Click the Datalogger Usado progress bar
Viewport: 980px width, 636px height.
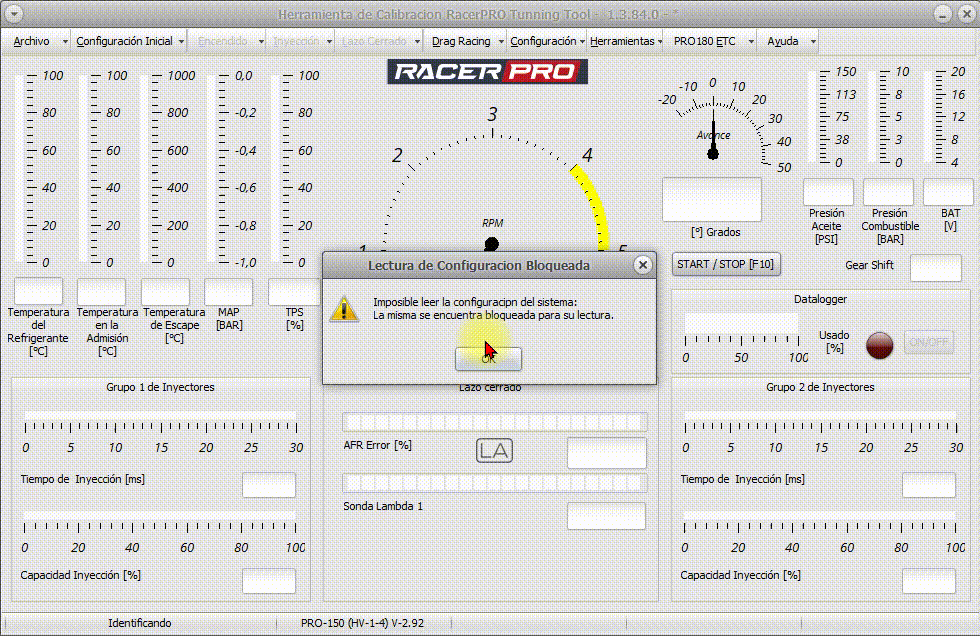tap(741, 324)
